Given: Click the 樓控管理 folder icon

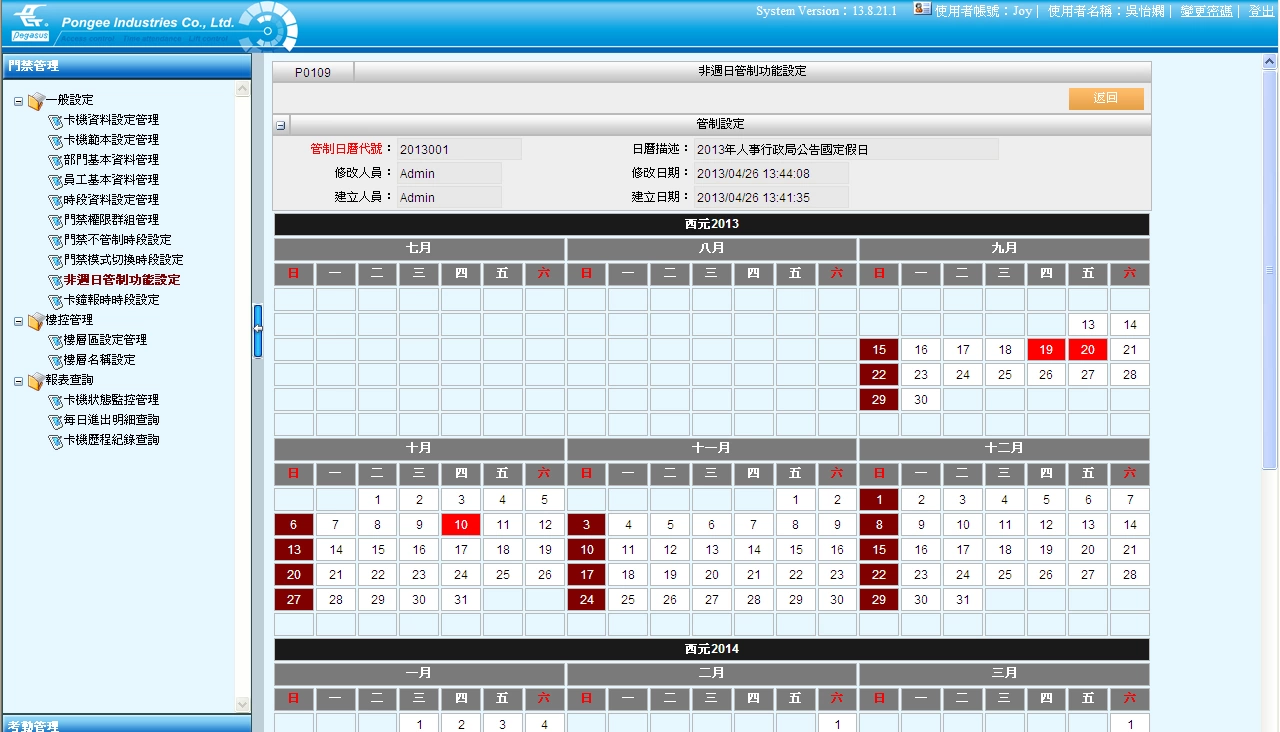Looking at the screenshot, I should (x=37, y=320).
